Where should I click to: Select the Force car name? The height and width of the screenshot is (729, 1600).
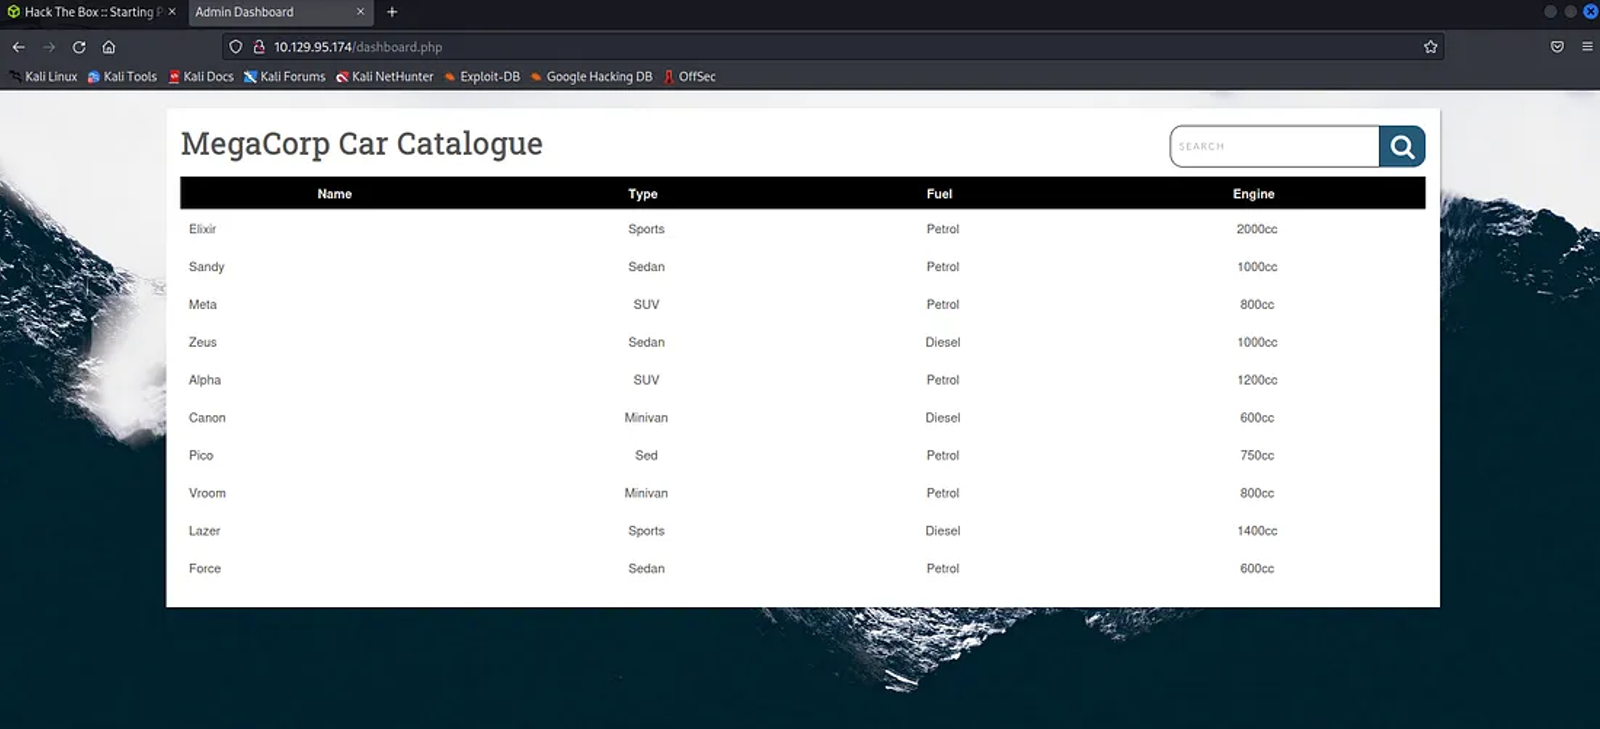[204, 569]
